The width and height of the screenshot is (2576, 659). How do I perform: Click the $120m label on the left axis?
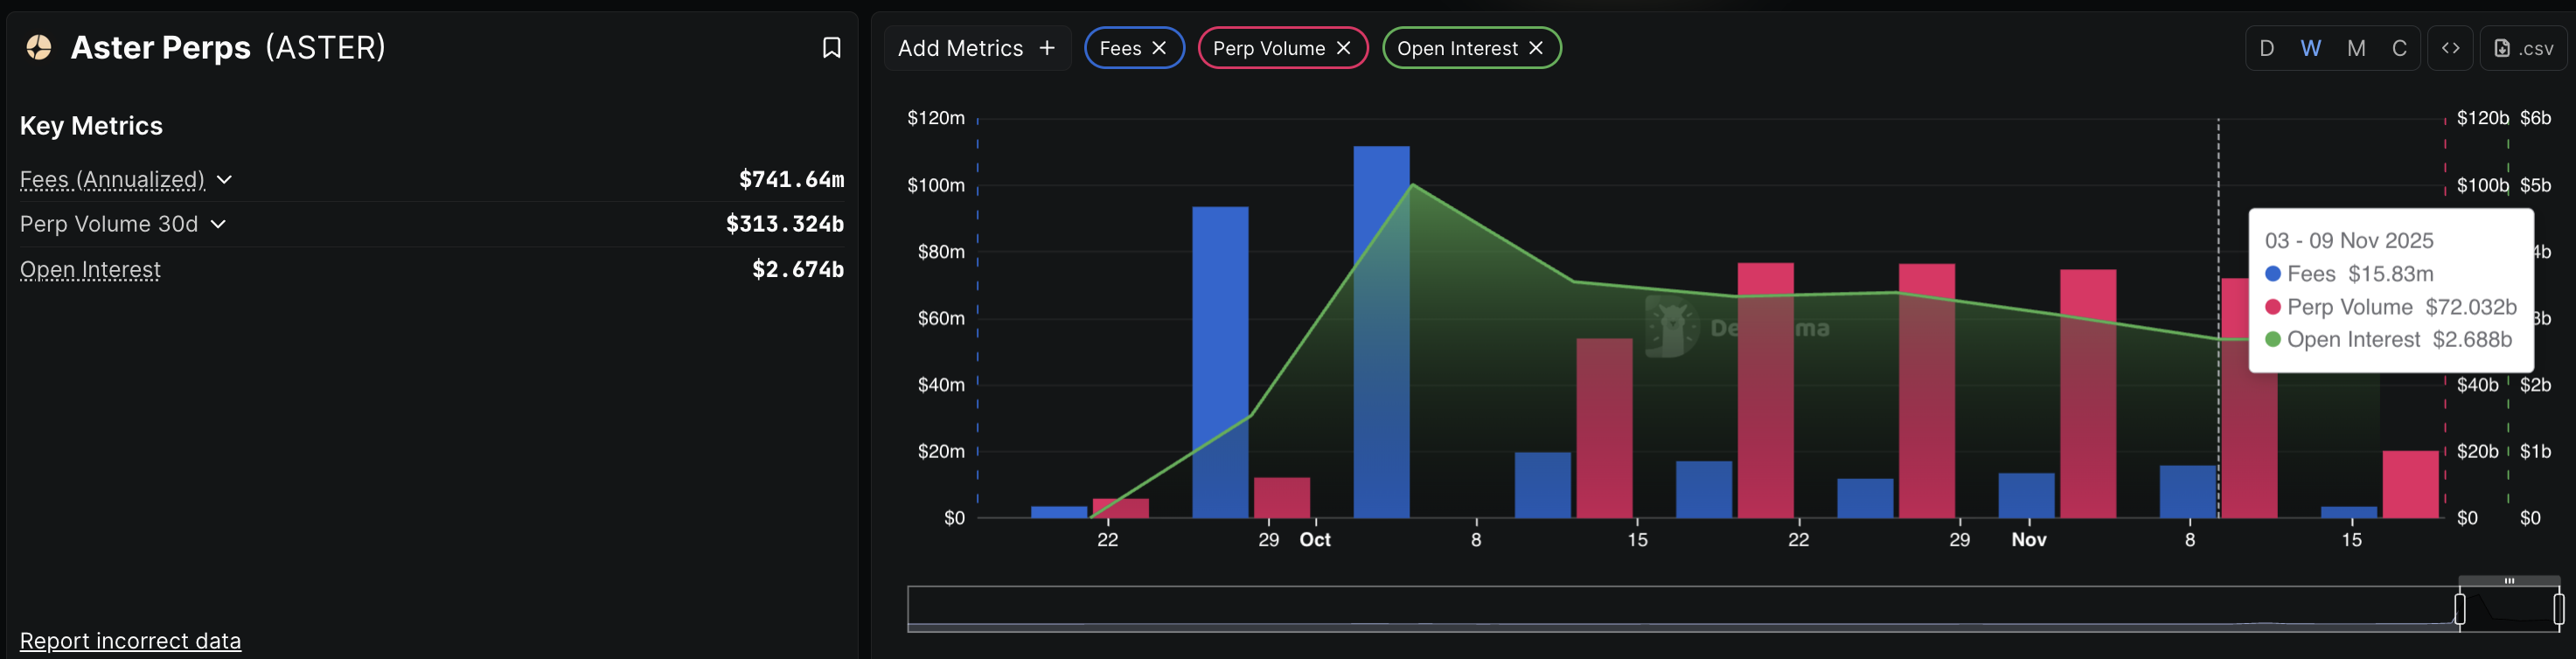click(936, 118)
